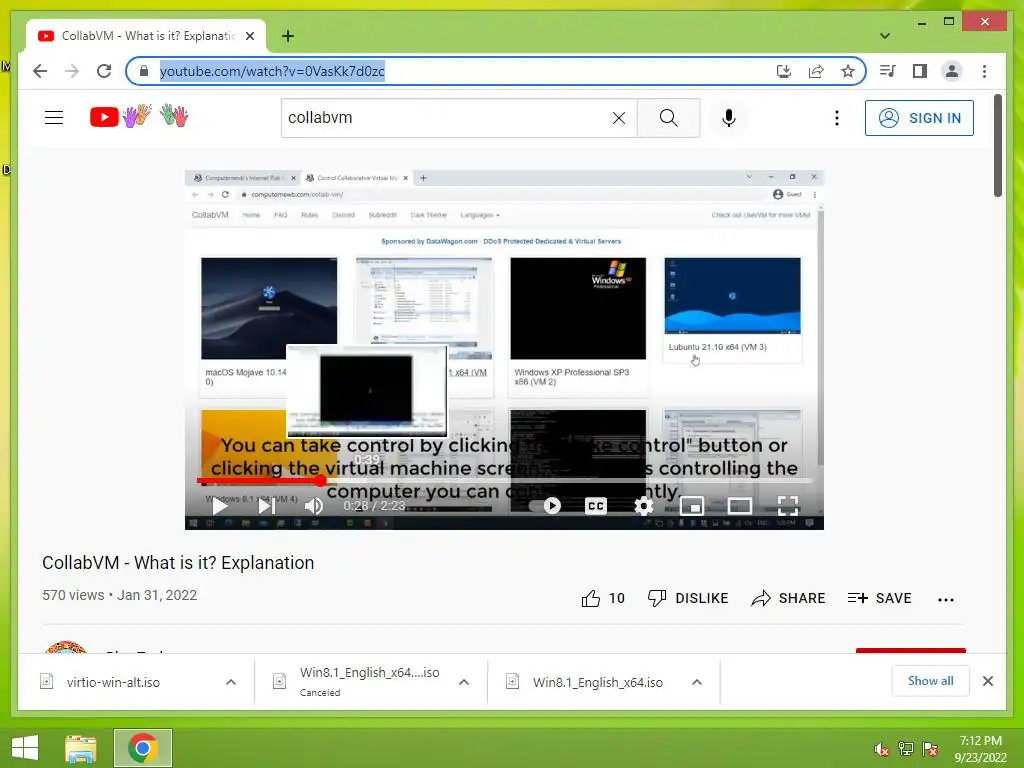
Task: Open the Chrome side panel
Action: pyautogui.click(x=920, y=71)
